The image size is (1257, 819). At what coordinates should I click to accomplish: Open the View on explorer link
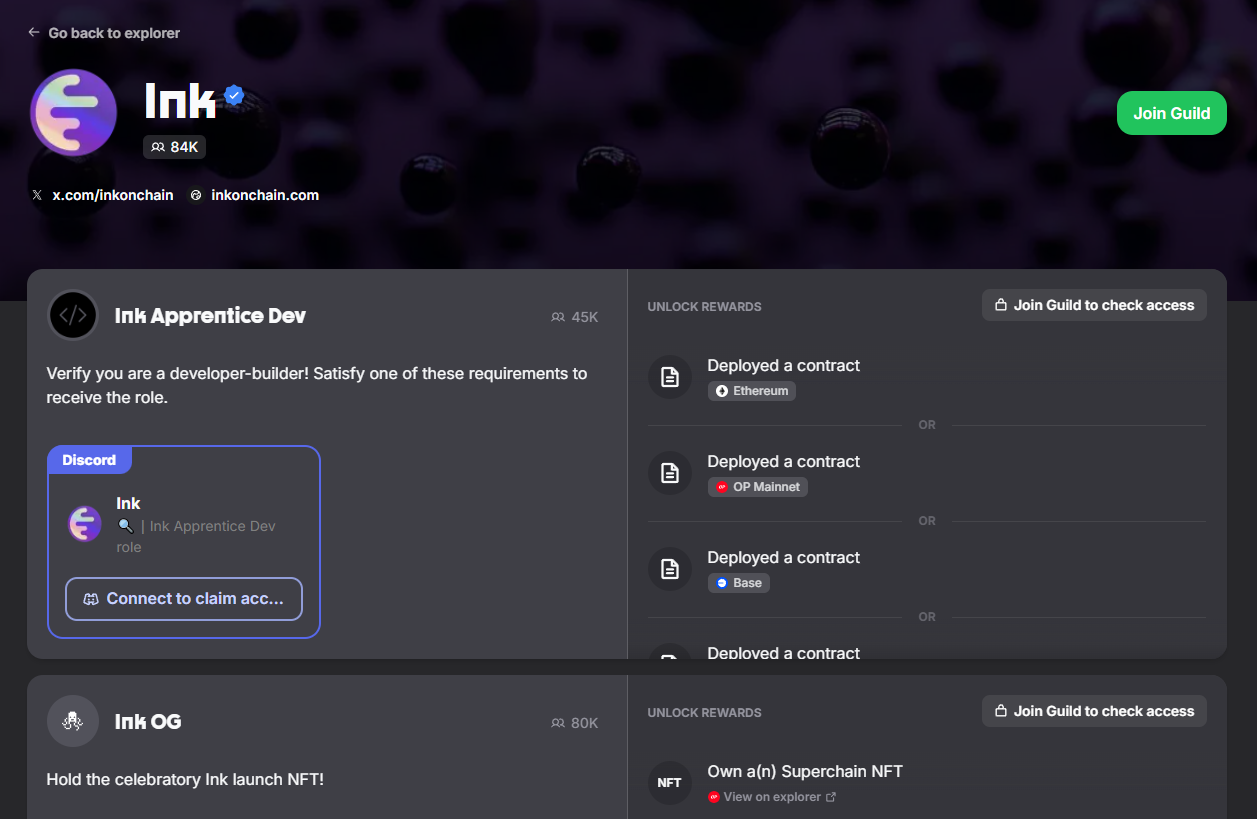click(x=772, y=797)
